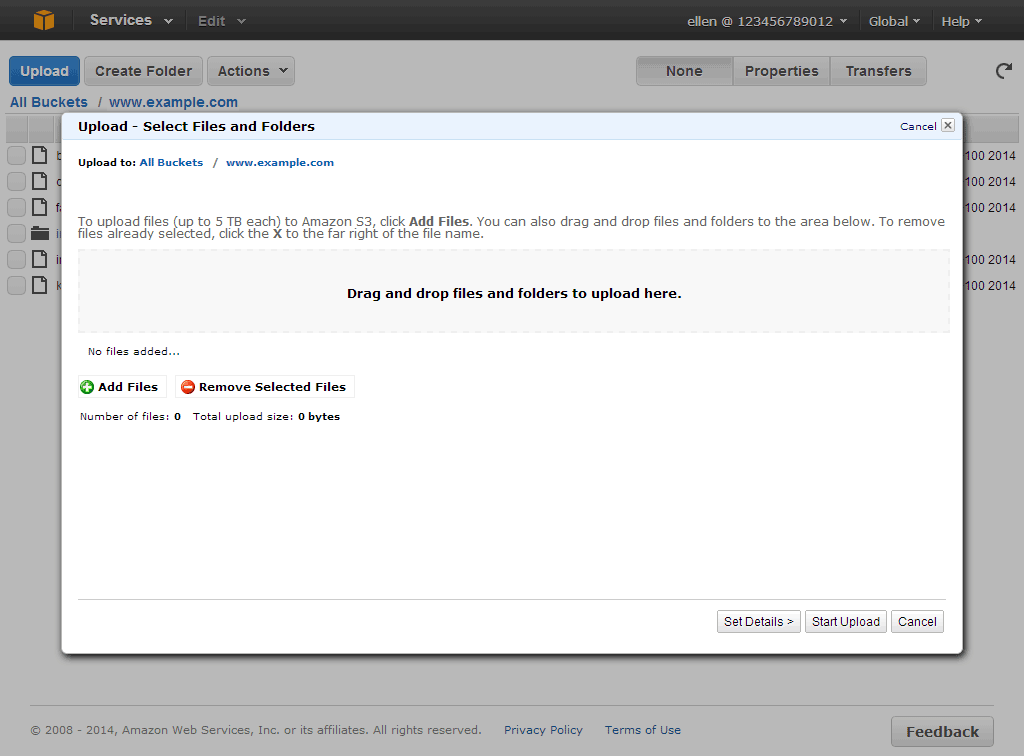Click the file icon in the topmost list row
The width and height of the screenshot is (1024, 756).
click(40, 155)
